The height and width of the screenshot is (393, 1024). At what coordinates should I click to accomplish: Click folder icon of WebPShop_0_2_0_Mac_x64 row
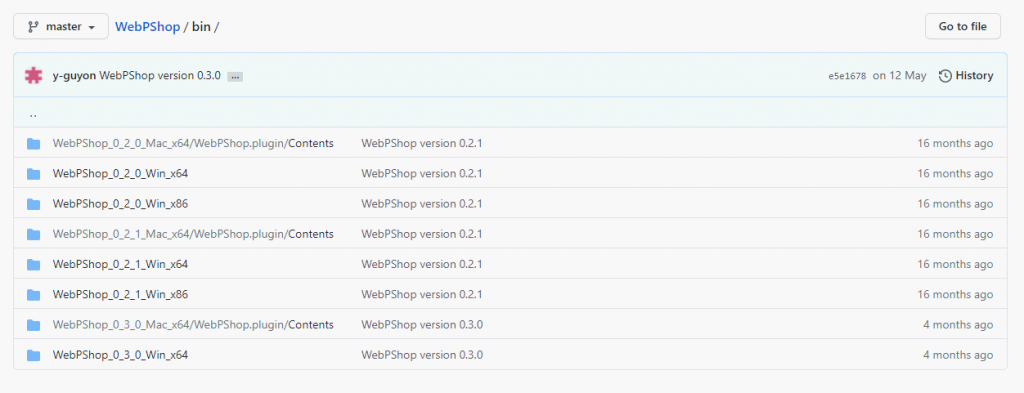[x=33, y=144]
